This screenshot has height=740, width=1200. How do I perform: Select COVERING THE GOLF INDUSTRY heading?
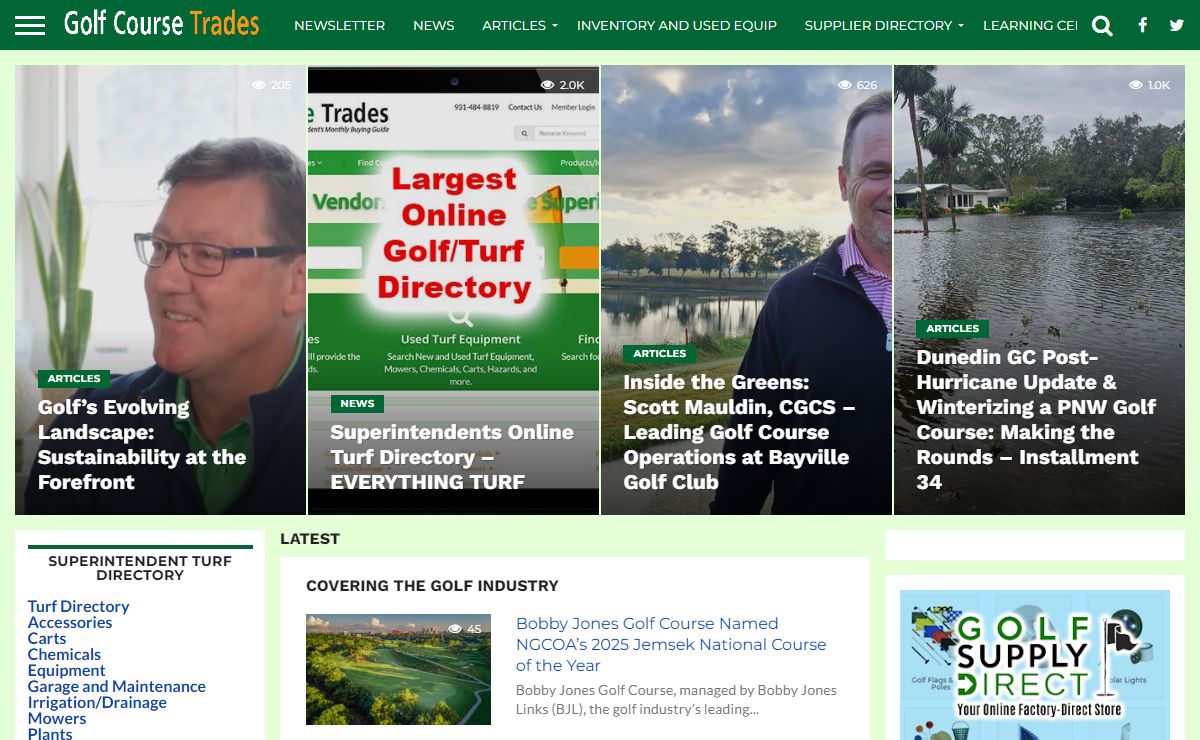point(432,585)
